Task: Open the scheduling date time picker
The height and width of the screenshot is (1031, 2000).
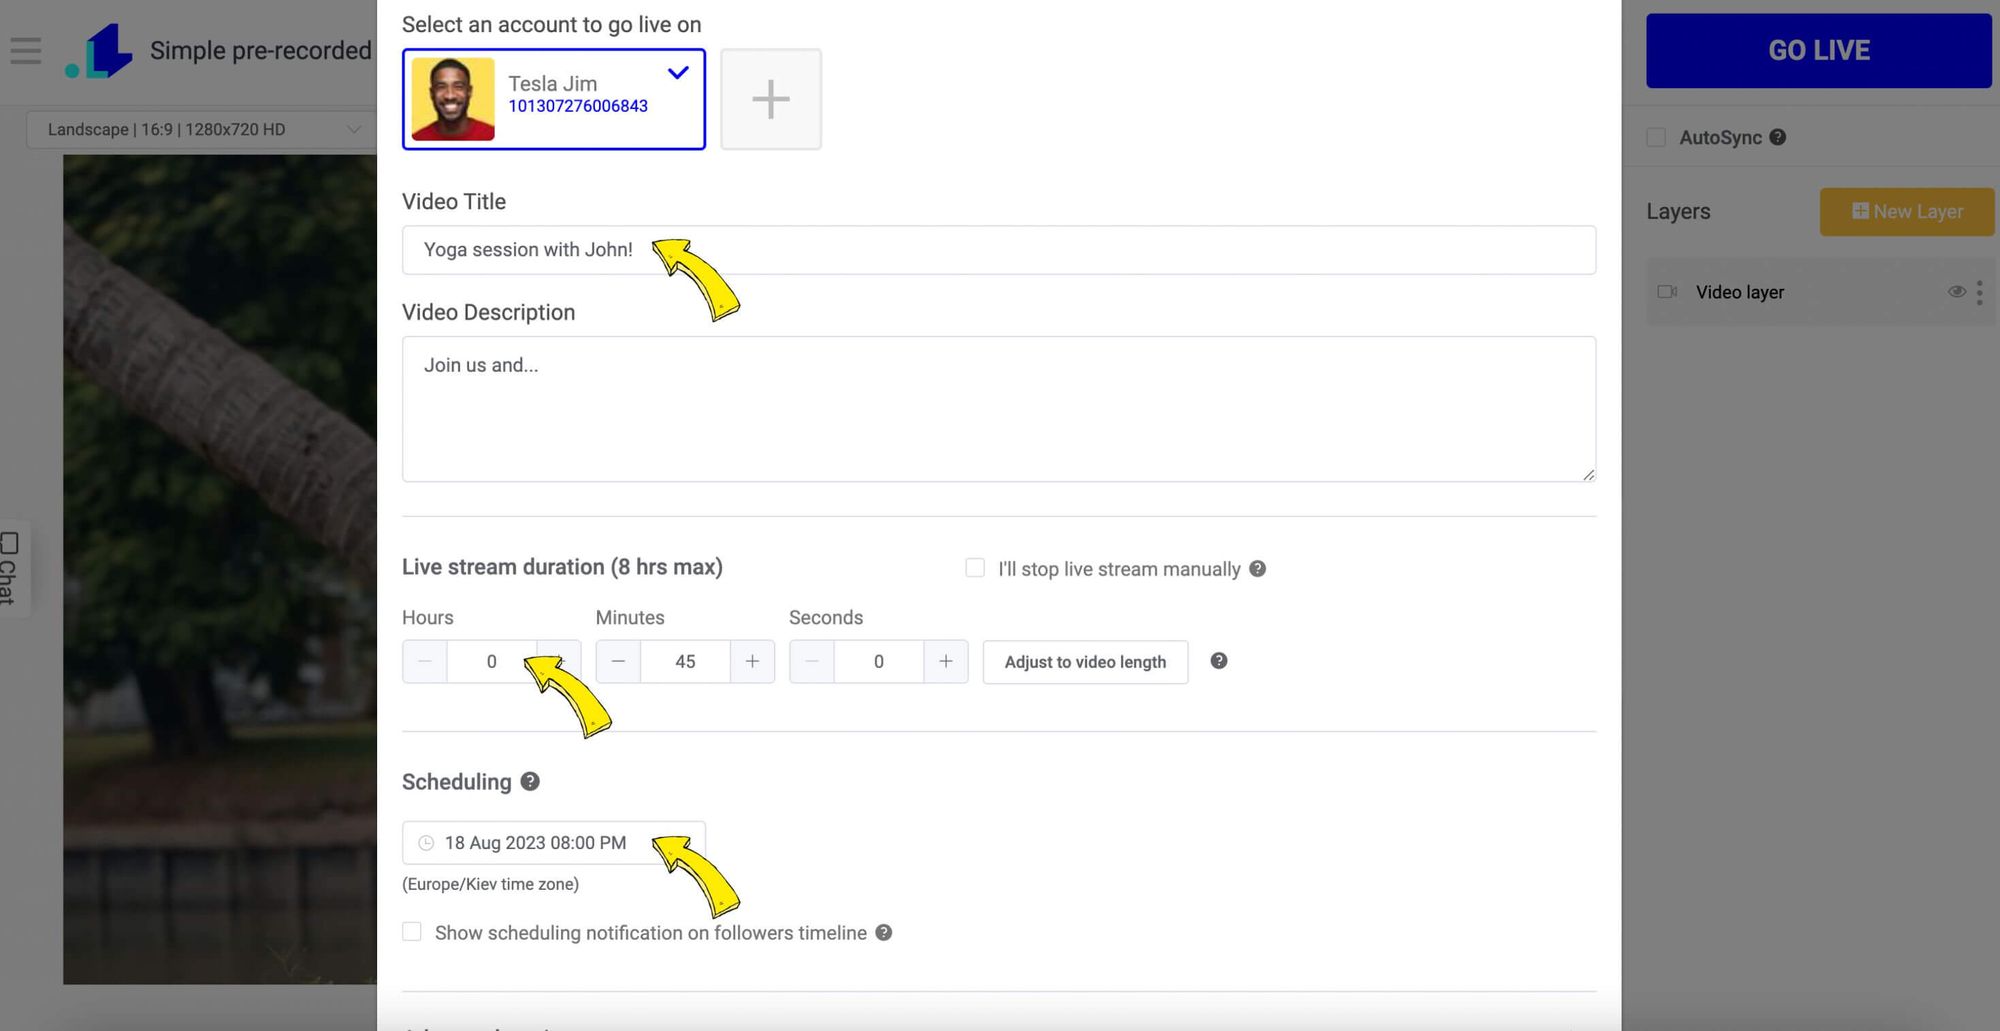Action: (553, 843)
